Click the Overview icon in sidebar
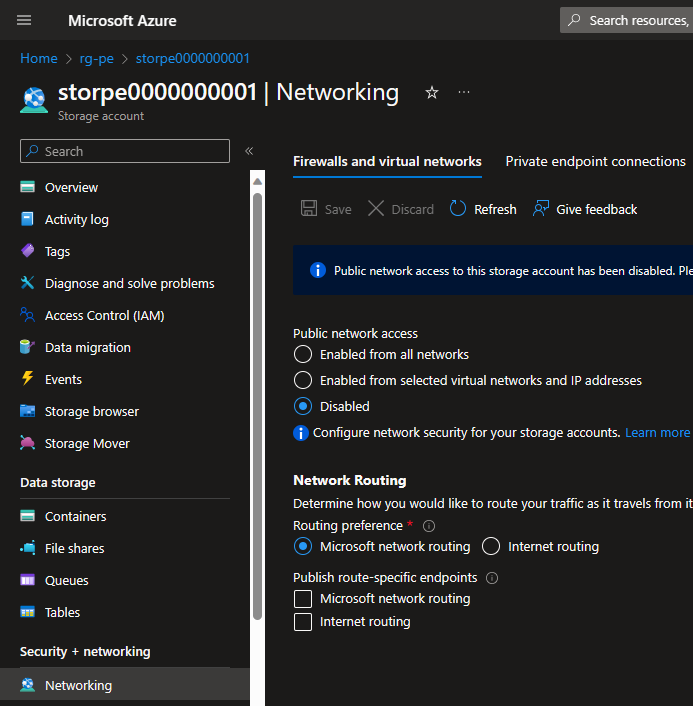Image resolution: width=693 pixels, height=706 pixels. (27, 187)
